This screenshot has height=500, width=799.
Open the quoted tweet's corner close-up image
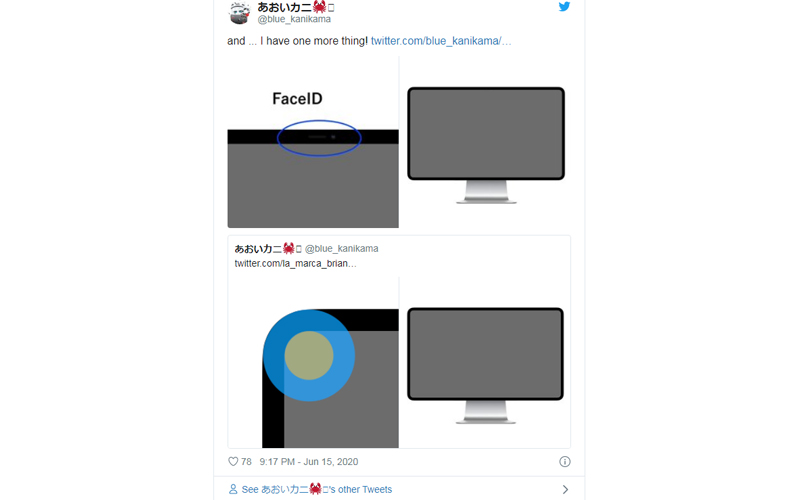click(x=313, y=362)
